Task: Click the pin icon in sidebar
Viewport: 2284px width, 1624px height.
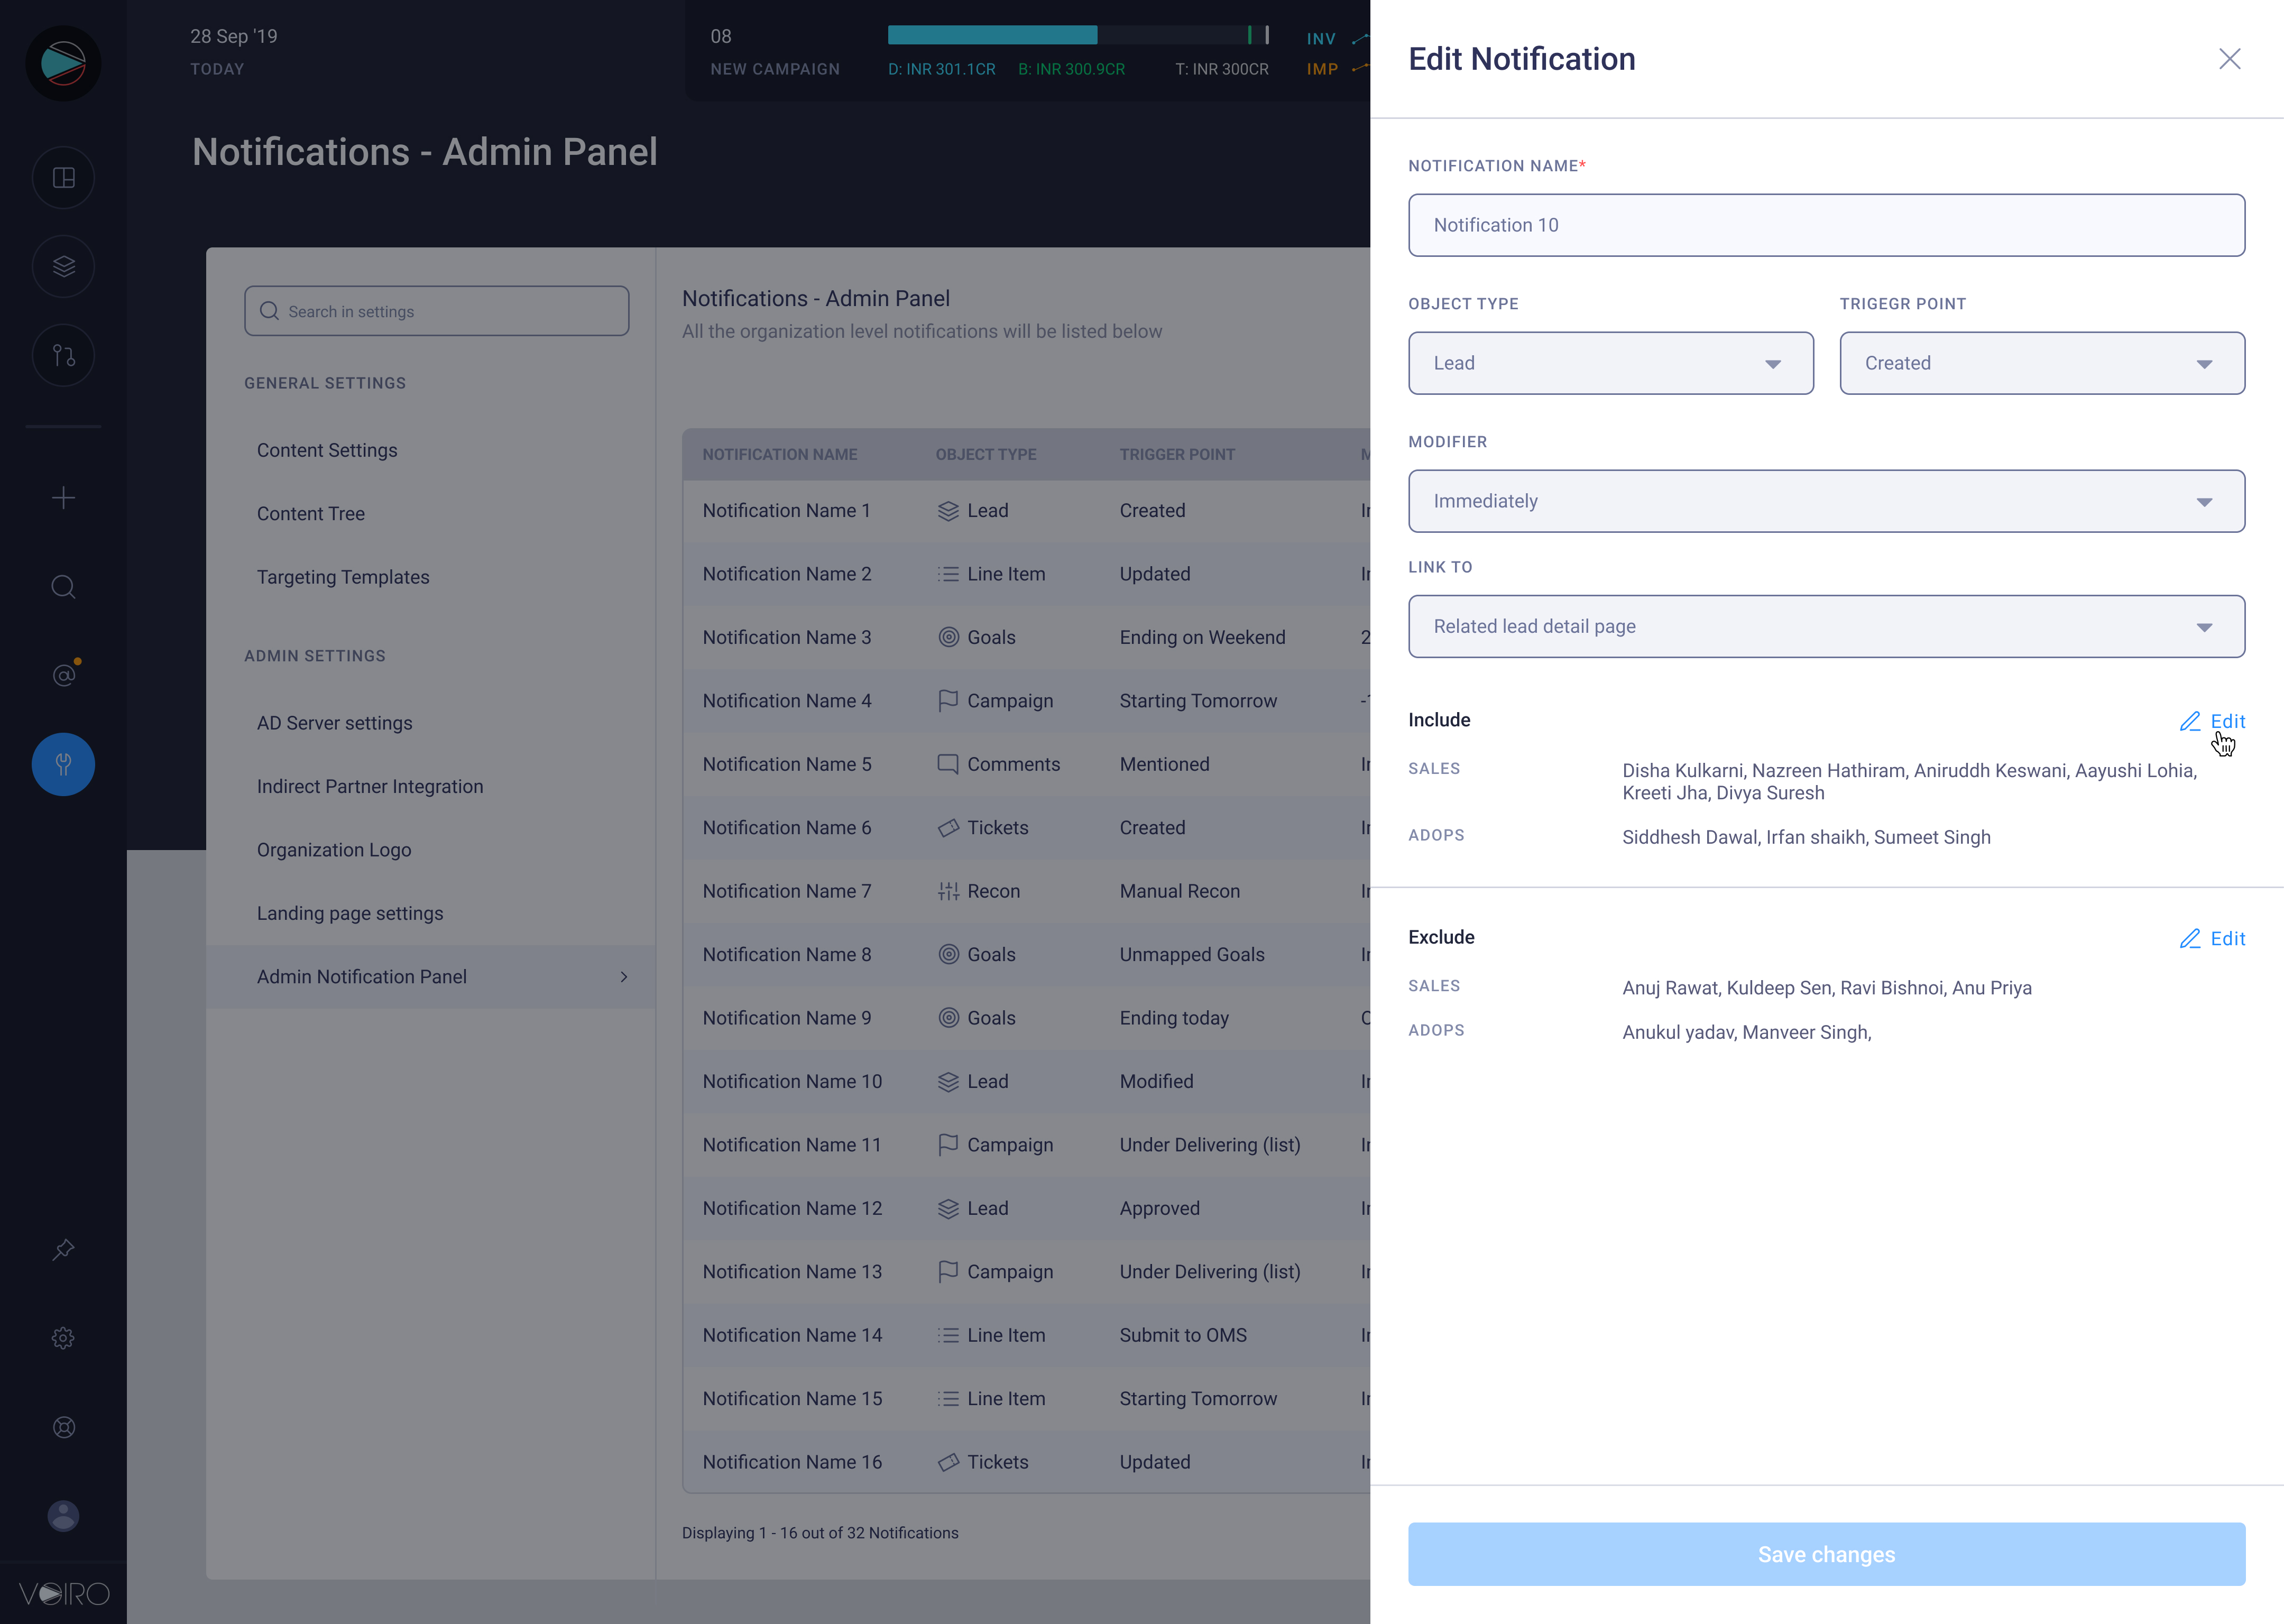Action: point(63,1249)
